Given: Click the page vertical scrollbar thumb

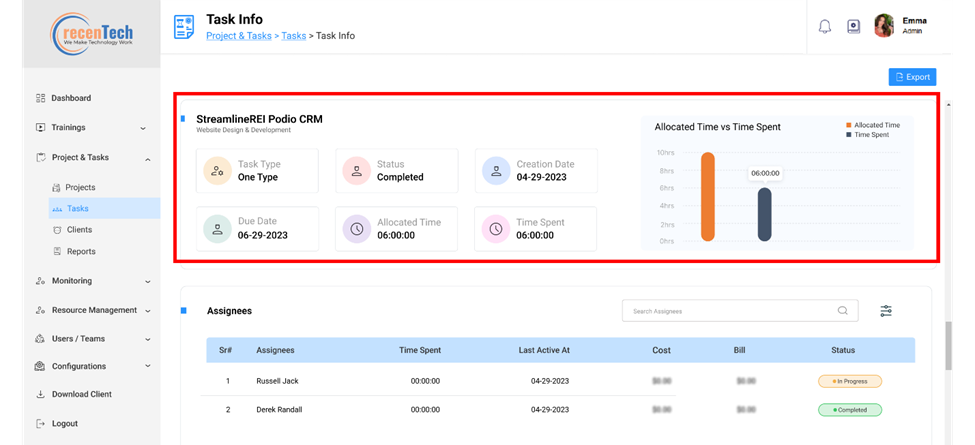Looking at the screenshot, I should tap(948, 346).
